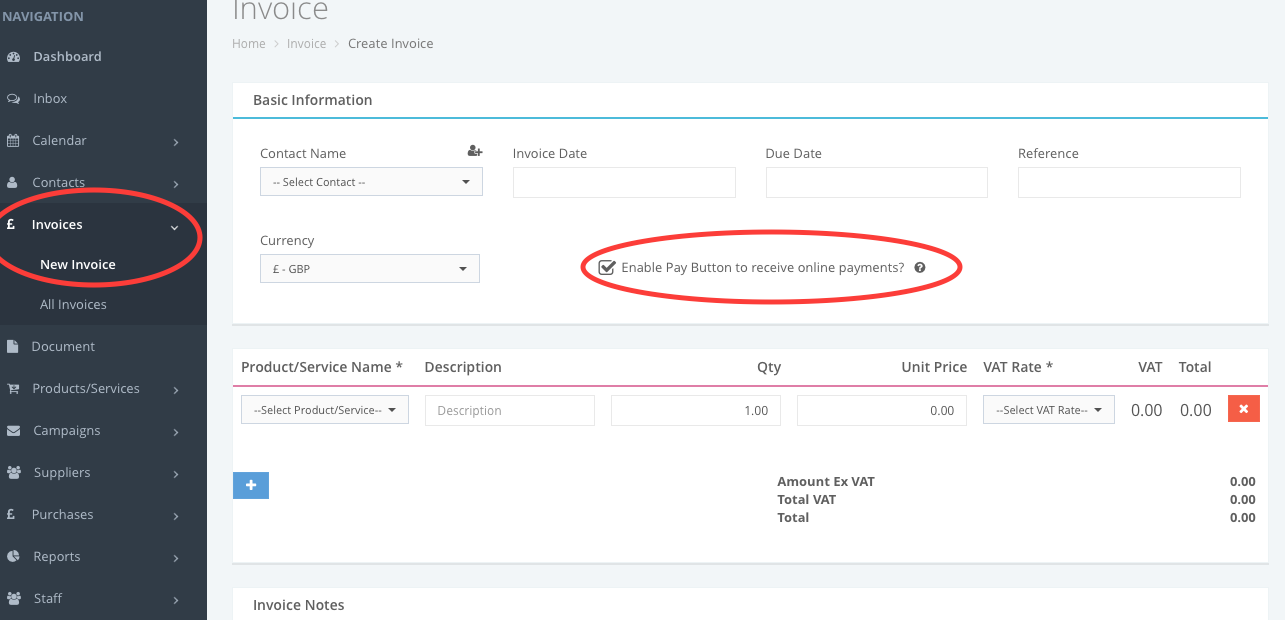Viewport: 1285px width, 620px height.
Task: Click the add contact icon beside Contact Name
Action: (x=475, y=152)
